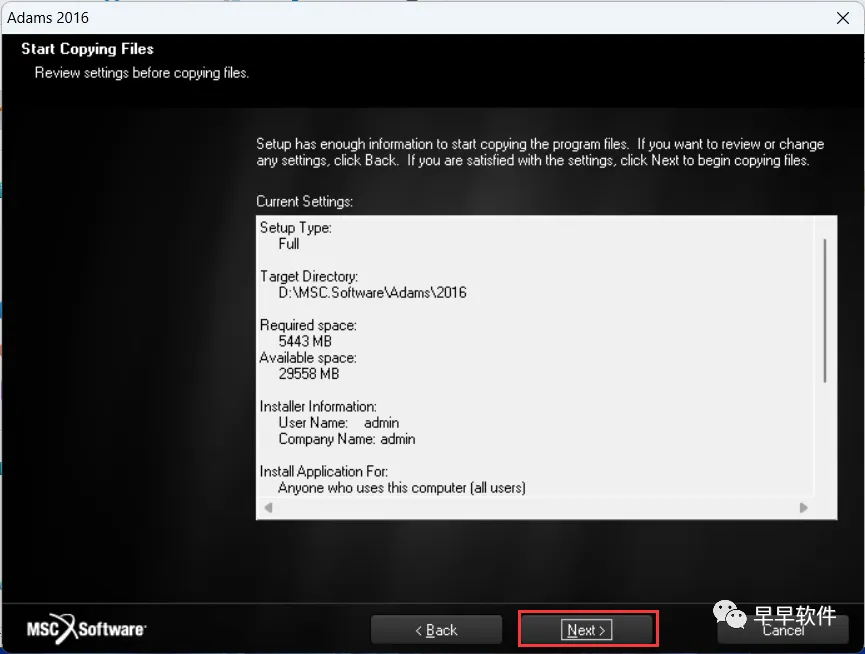Click the 'Install Application For:' label
Screen dimensions: 865x654
pos(324,471)
